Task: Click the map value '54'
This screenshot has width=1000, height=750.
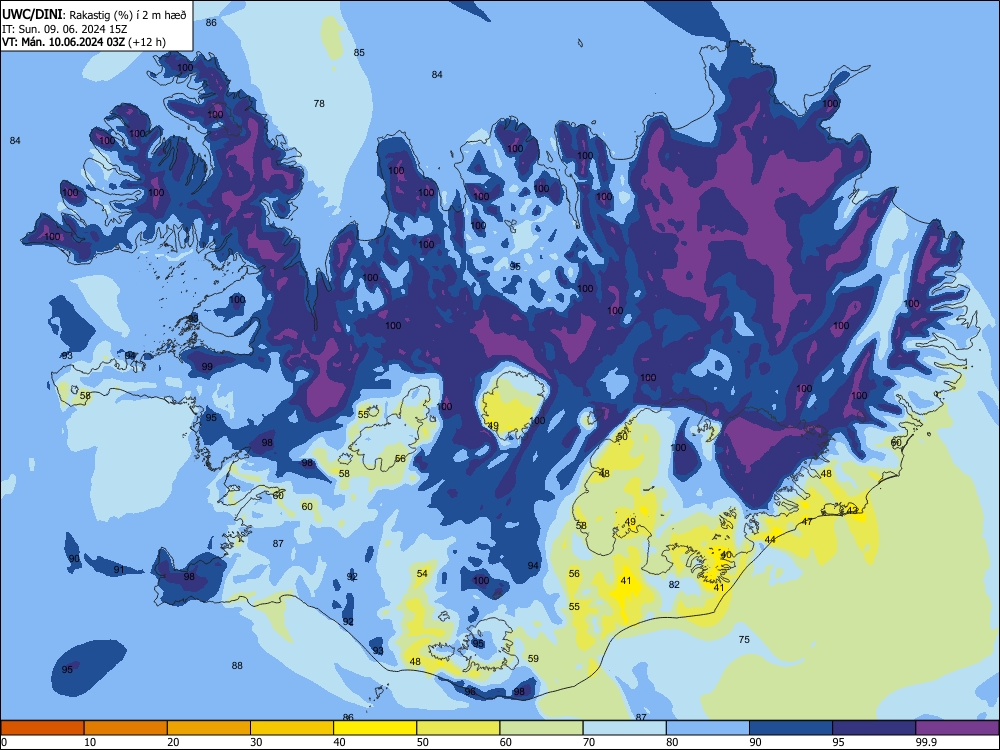Action: click(x=422, y=573)
